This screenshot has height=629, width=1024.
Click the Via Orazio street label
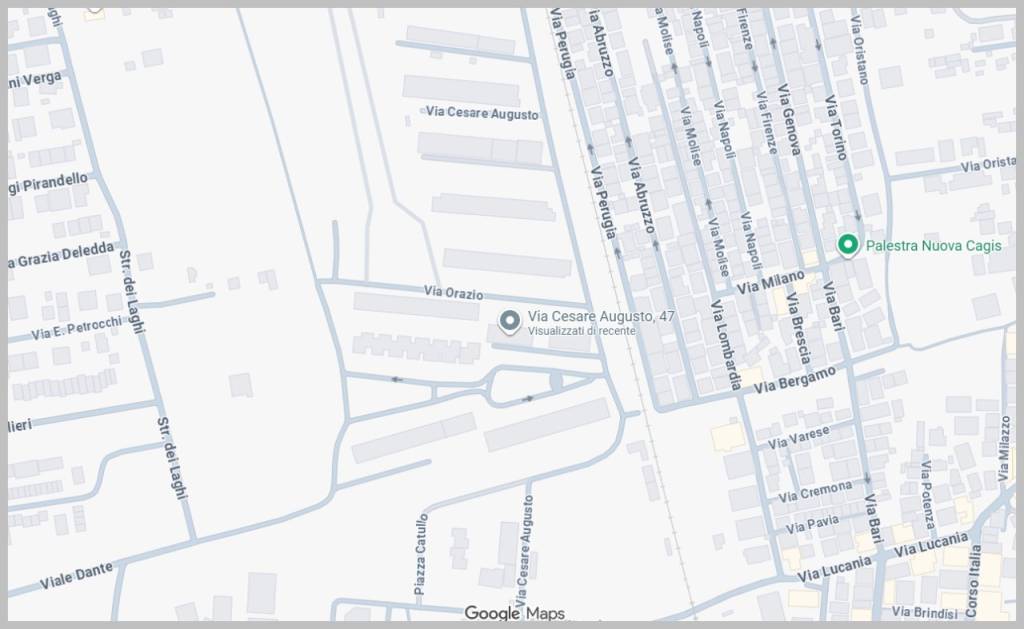453,293
